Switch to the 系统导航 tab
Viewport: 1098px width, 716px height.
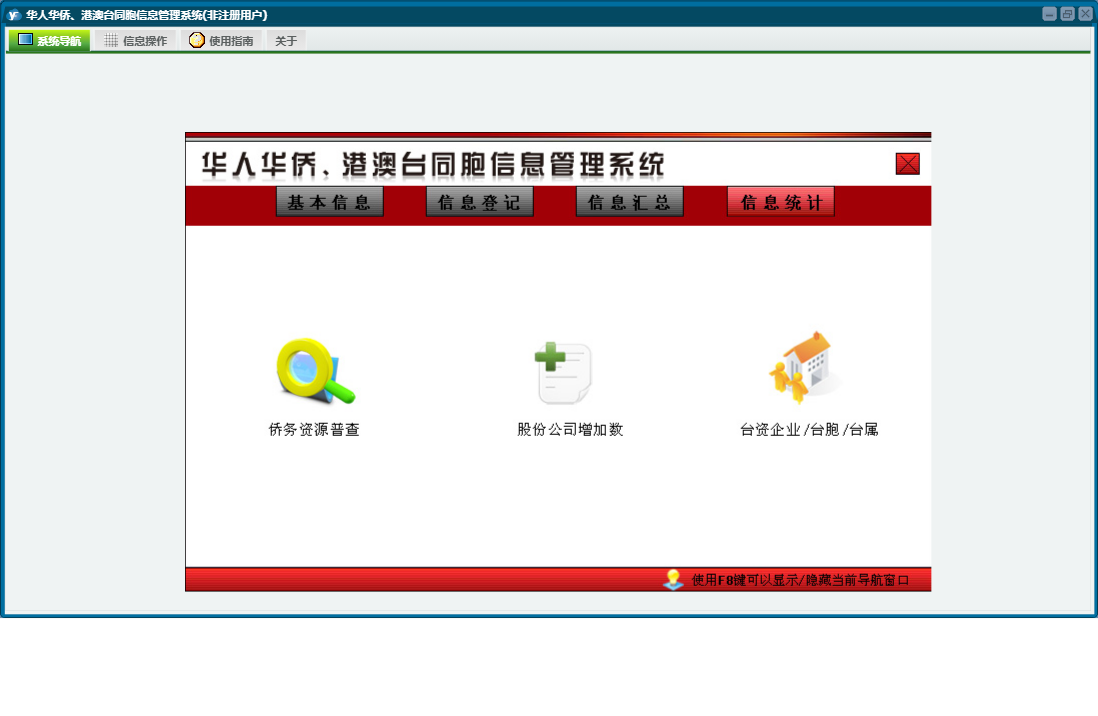[49, 41]
